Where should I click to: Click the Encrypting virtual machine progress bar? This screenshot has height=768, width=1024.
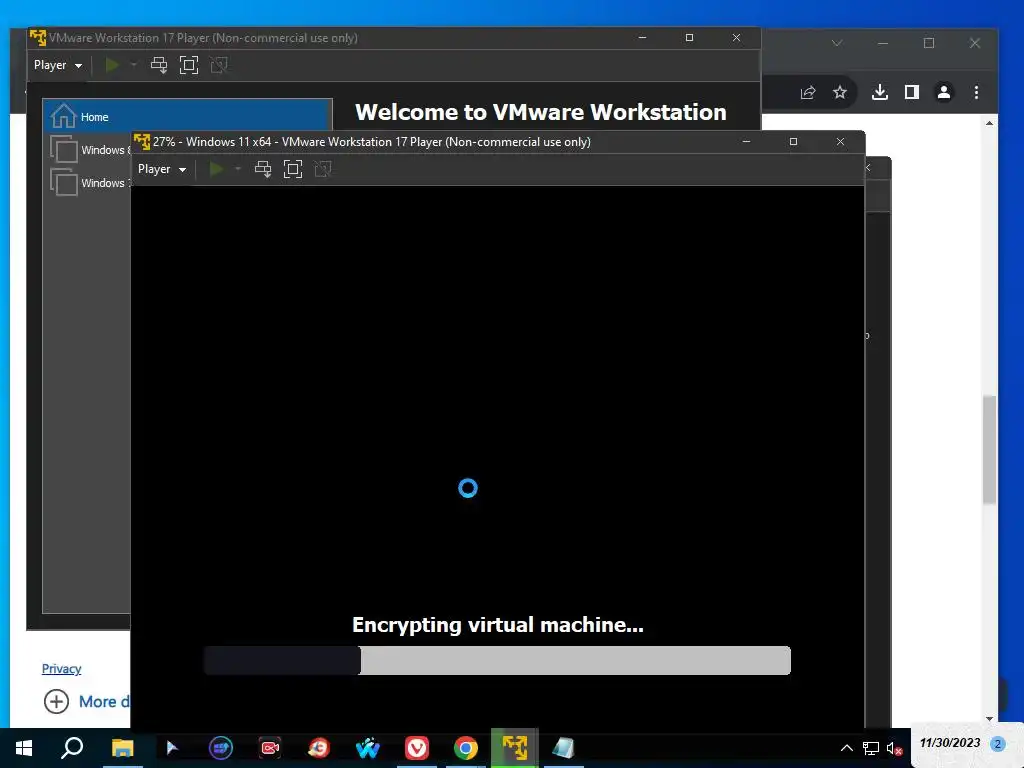coord(497,660)
